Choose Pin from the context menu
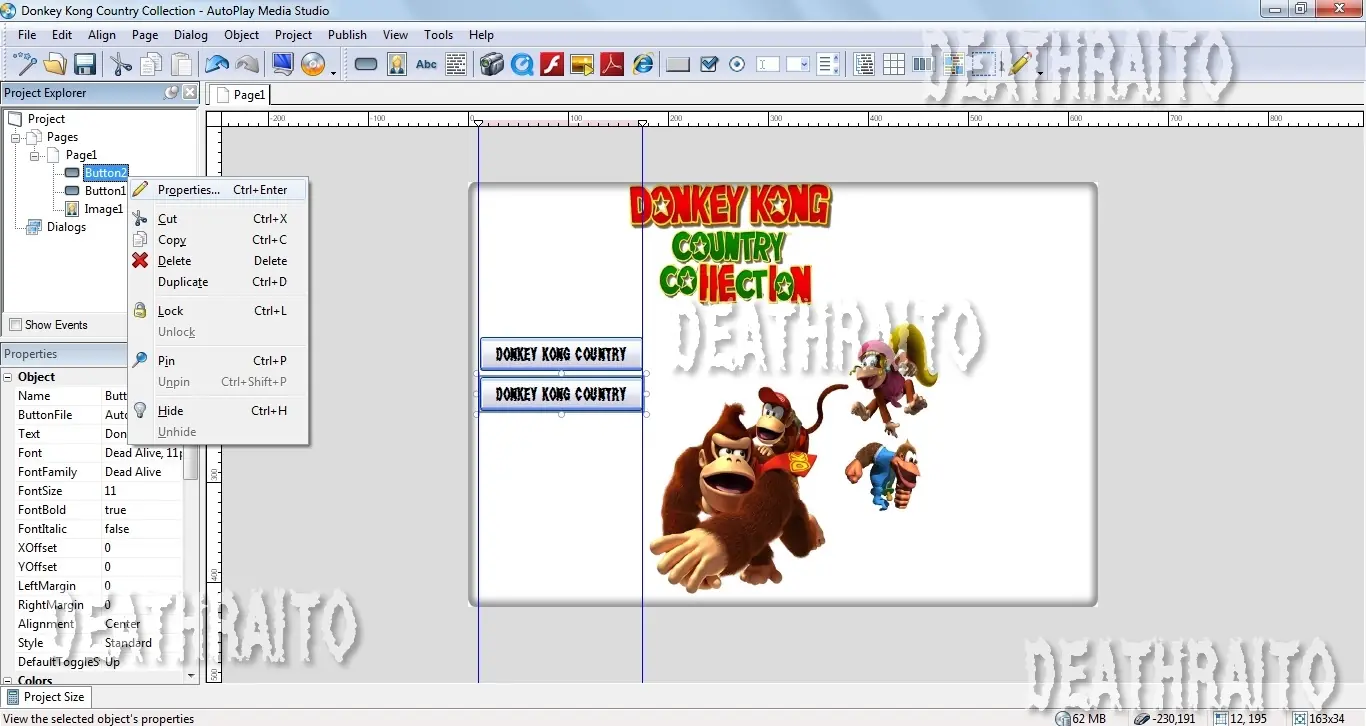Image resolution: width=1366 pixels, height=726 pixels. click(218, 361)
